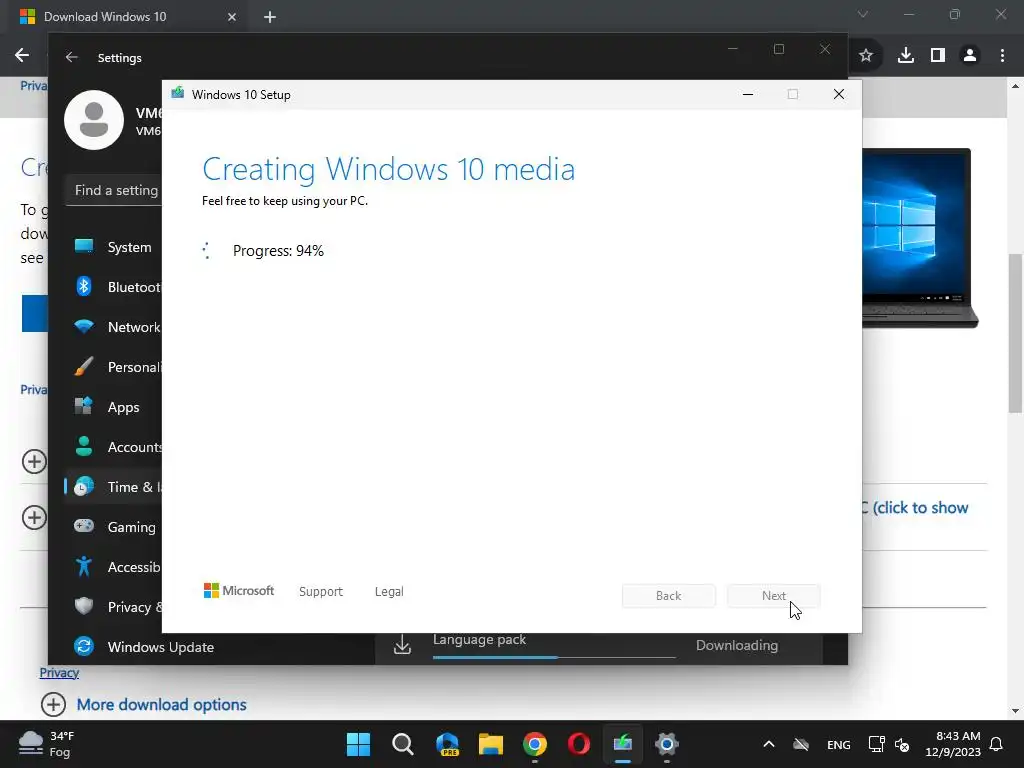This screenshot has width=1024, height=768.
Task: Select Time & language in Settings sidebar
Action: [x=114, y=487]
